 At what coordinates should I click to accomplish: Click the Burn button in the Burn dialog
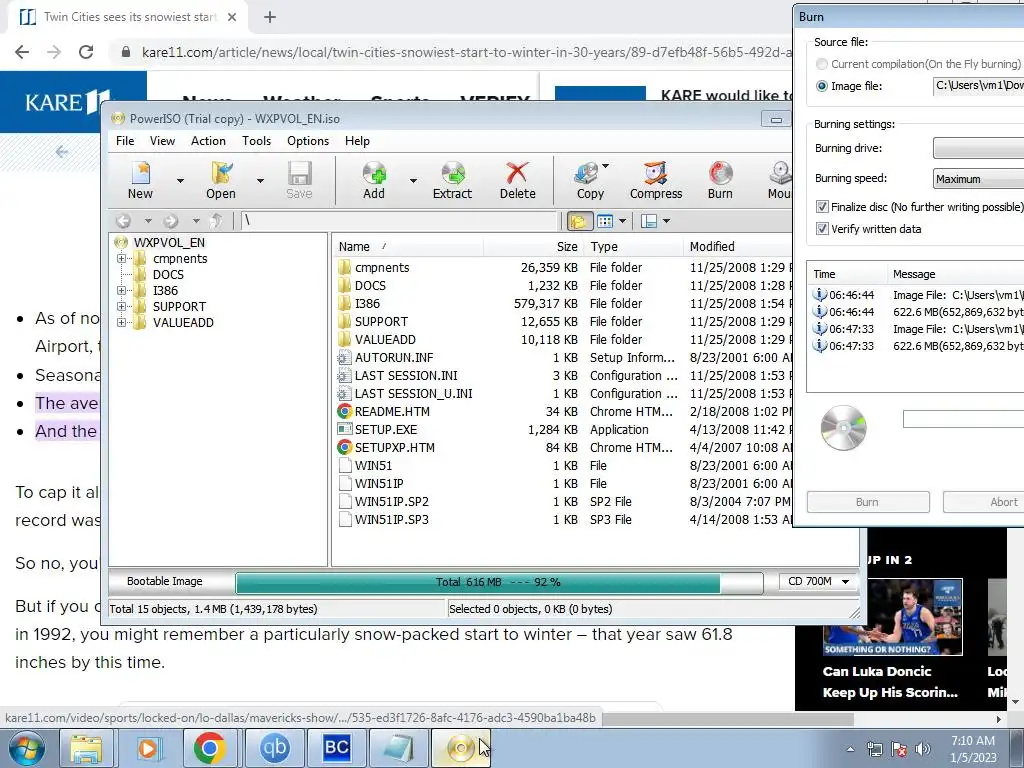pyautogui.click(x=868, y=502)
